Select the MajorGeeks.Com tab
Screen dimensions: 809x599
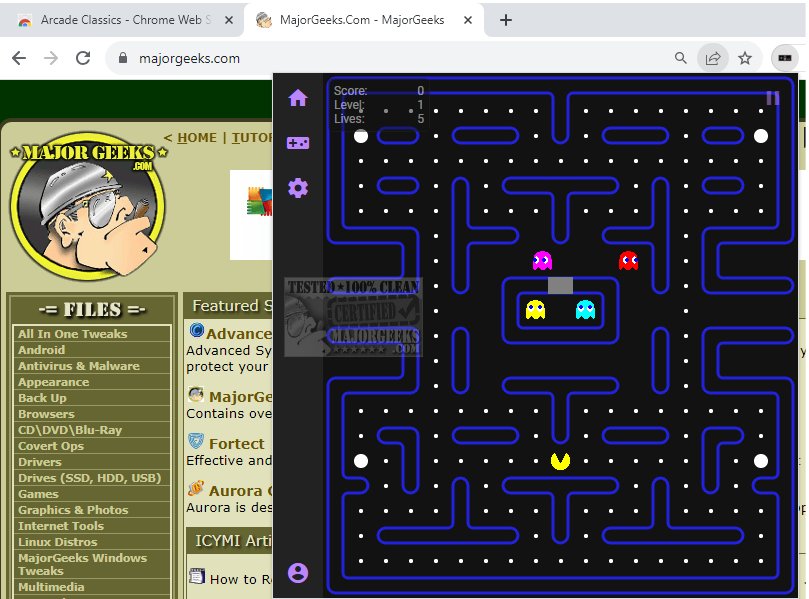[x=363, y=20]
